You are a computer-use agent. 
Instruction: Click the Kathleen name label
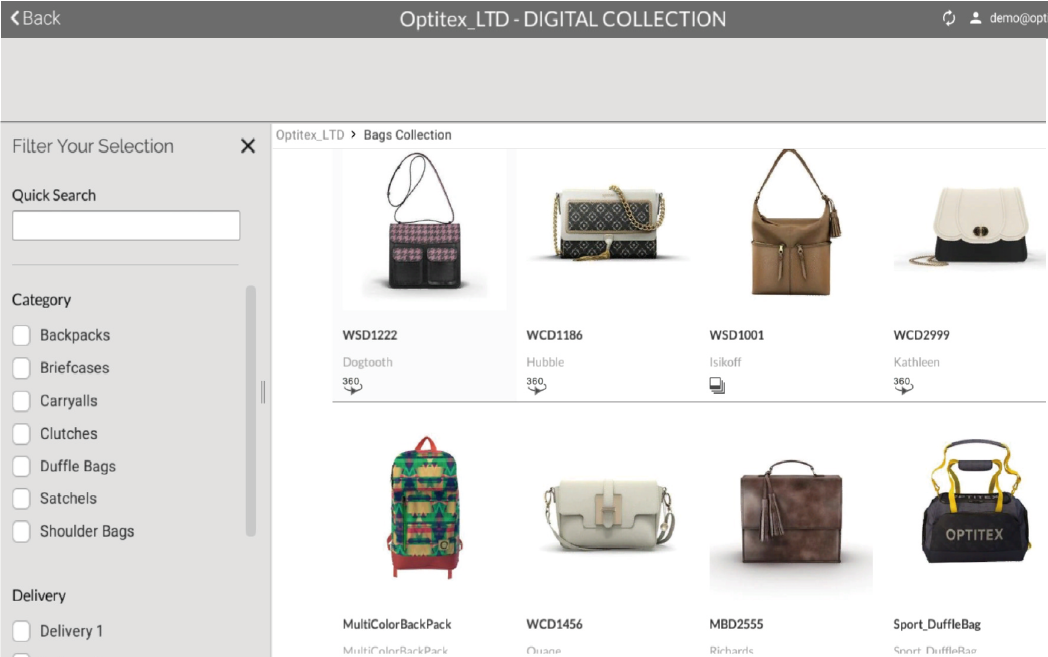916,362
